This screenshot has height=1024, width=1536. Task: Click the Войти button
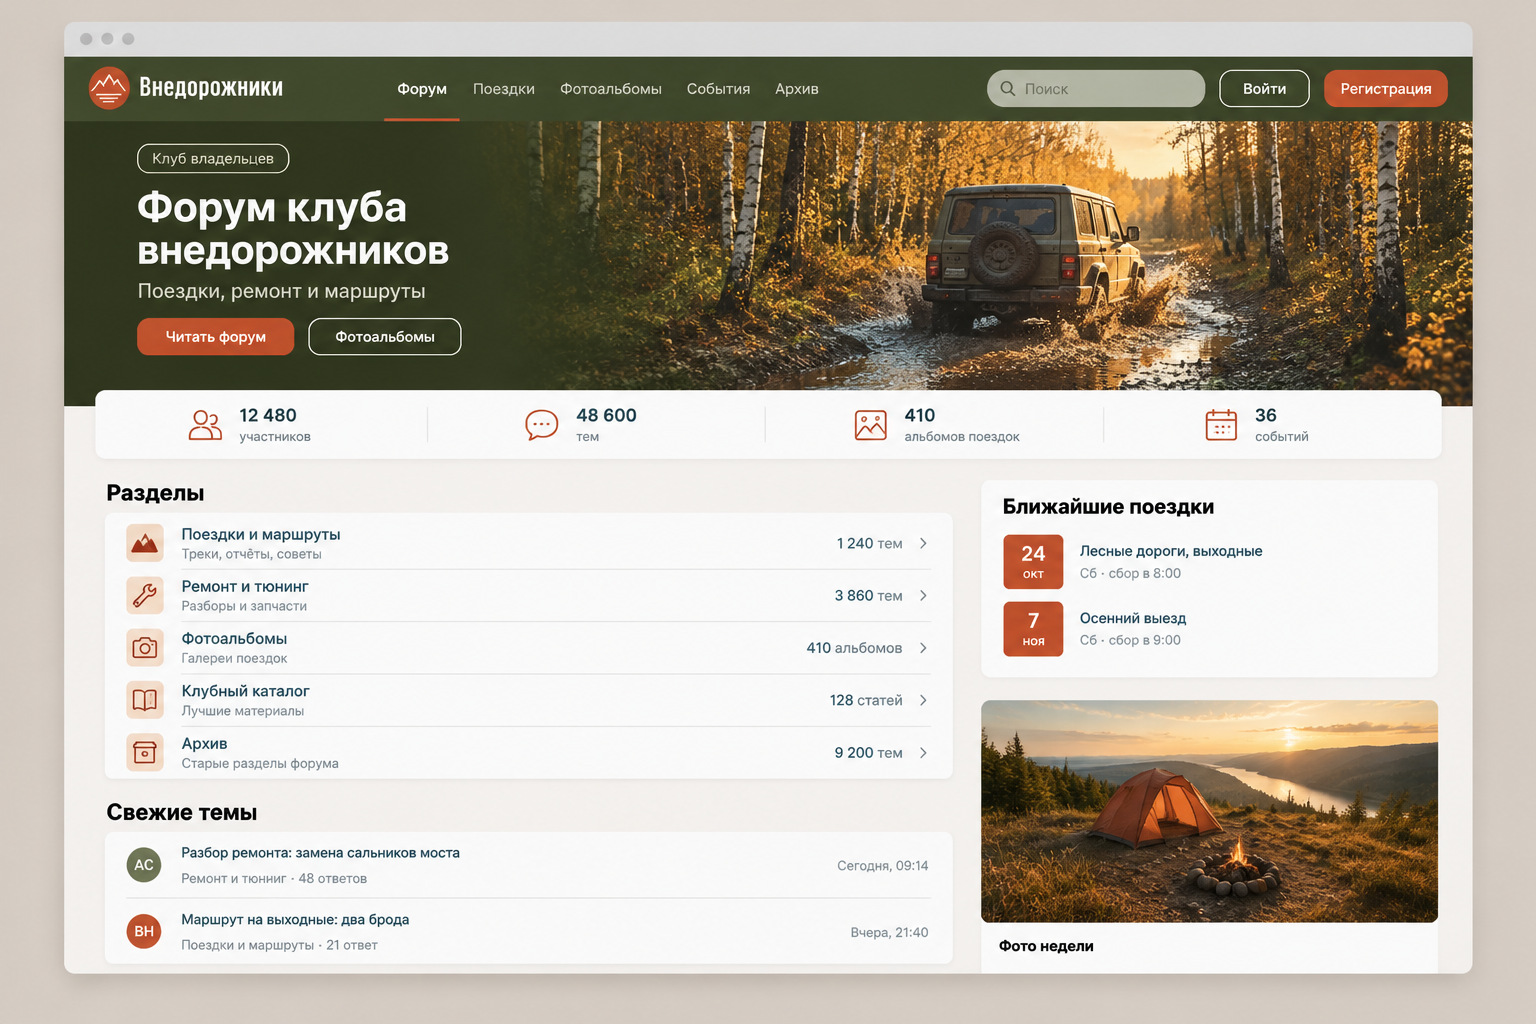click(1264, 88)
